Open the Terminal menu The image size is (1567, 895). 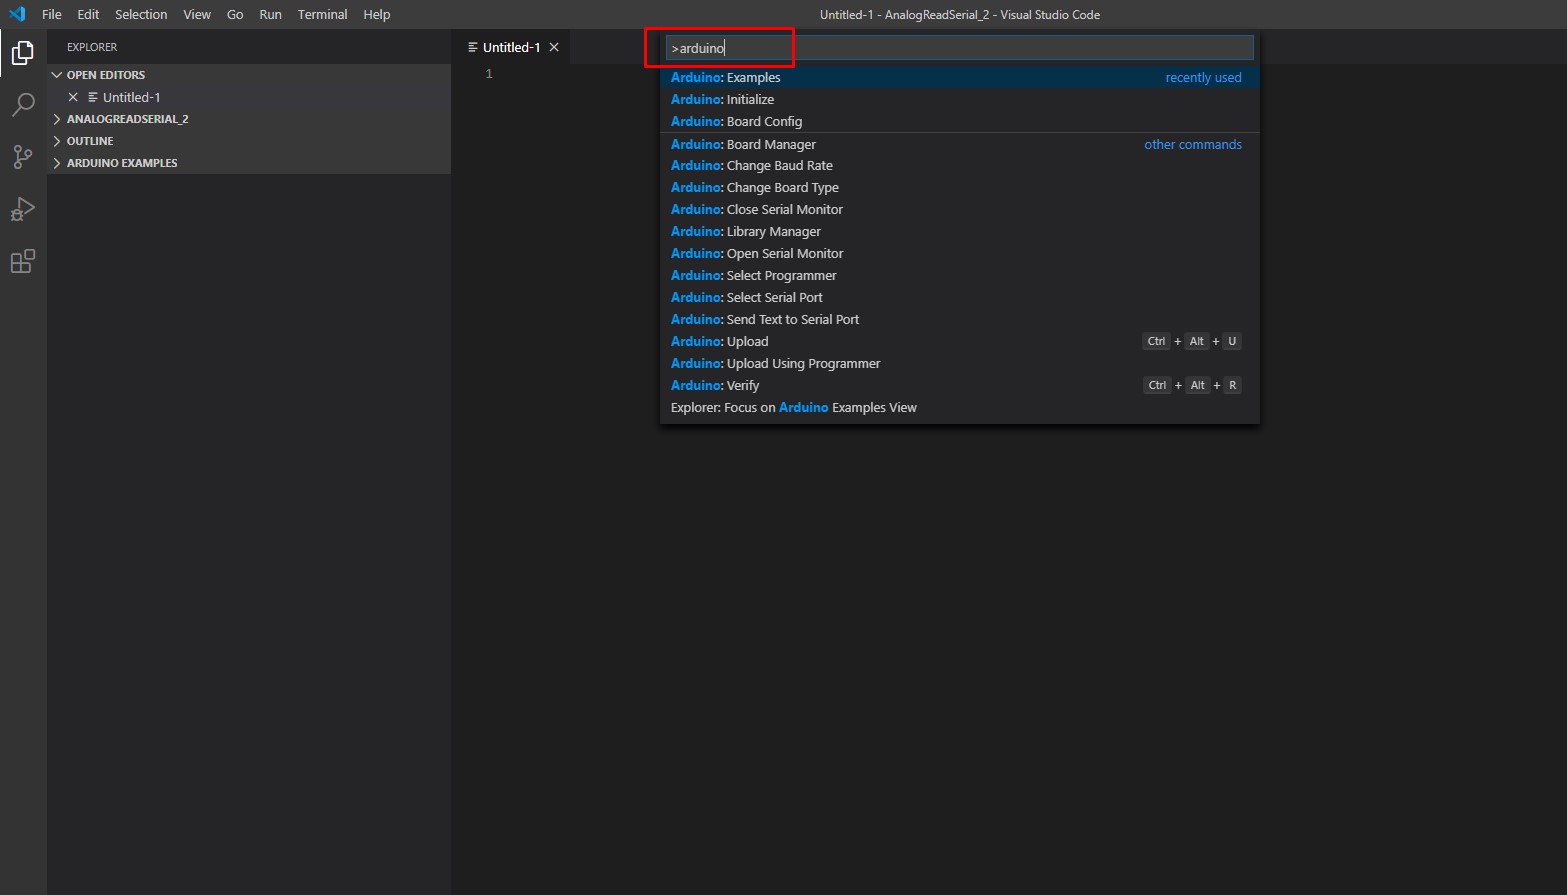click(322, 14)
